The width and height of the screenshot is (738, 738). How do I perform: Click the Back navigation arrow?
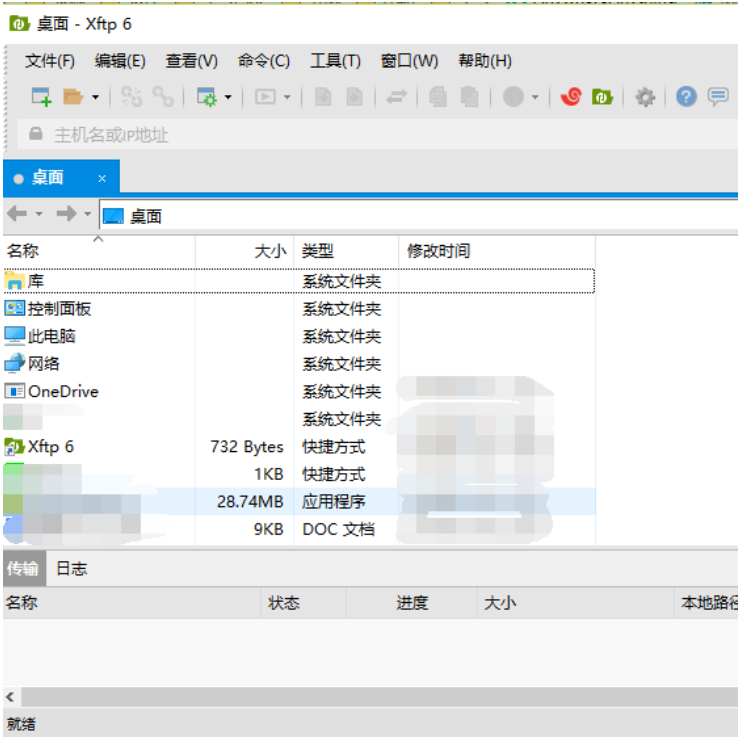17,214
